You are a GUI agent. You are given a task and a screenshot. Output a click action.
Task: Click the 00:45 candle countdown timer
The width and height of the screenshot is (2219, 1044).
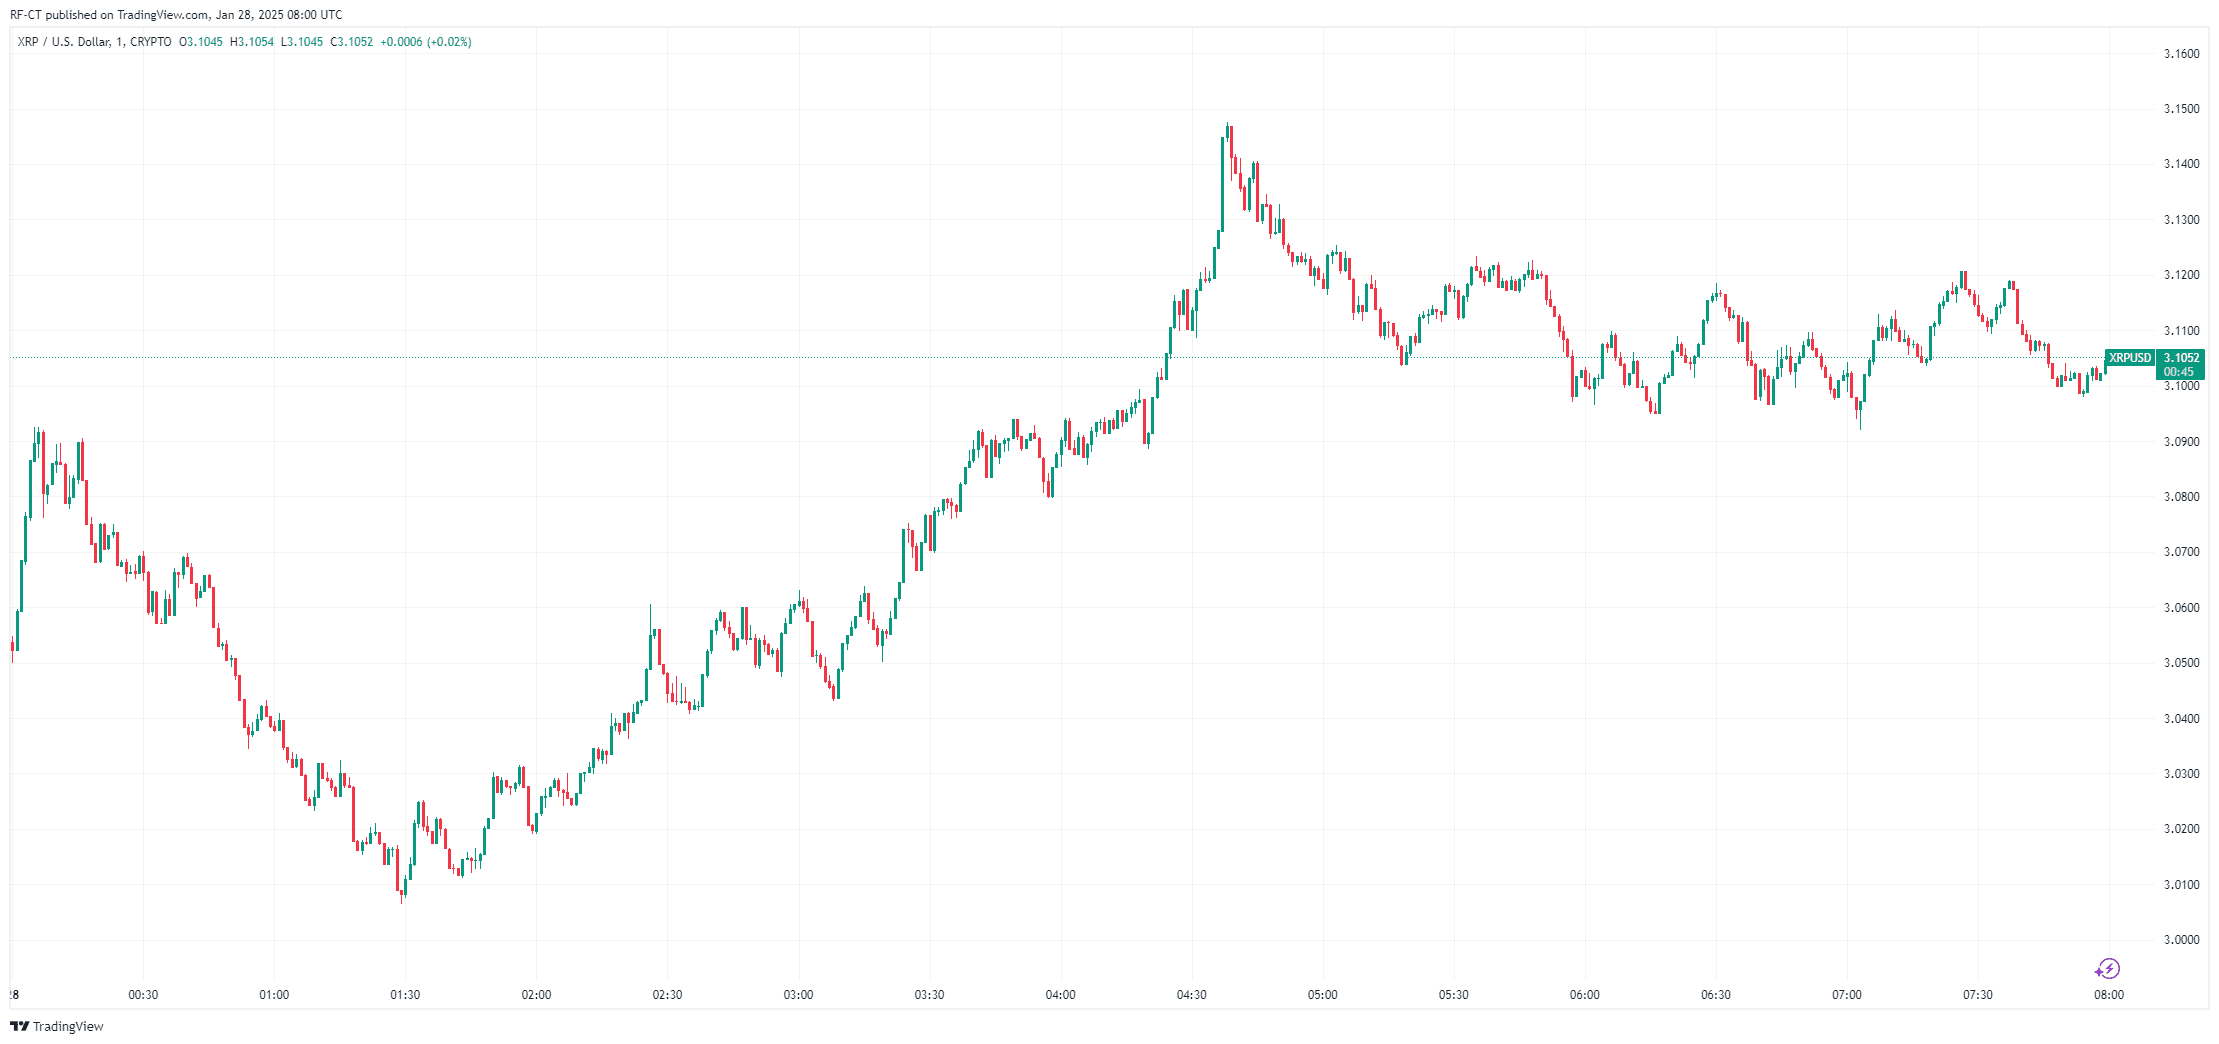pyautogui.click(x=2179, y=372)
